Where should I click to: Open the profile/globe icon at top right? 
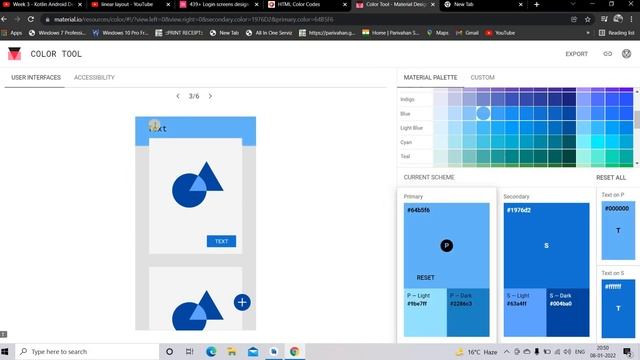tap(627, 53)
